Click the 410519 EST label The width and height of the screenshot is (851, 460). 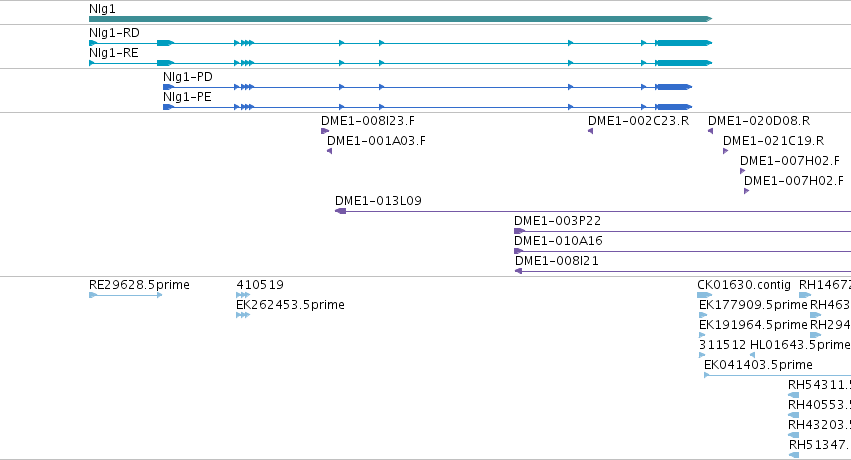point(260,285)
